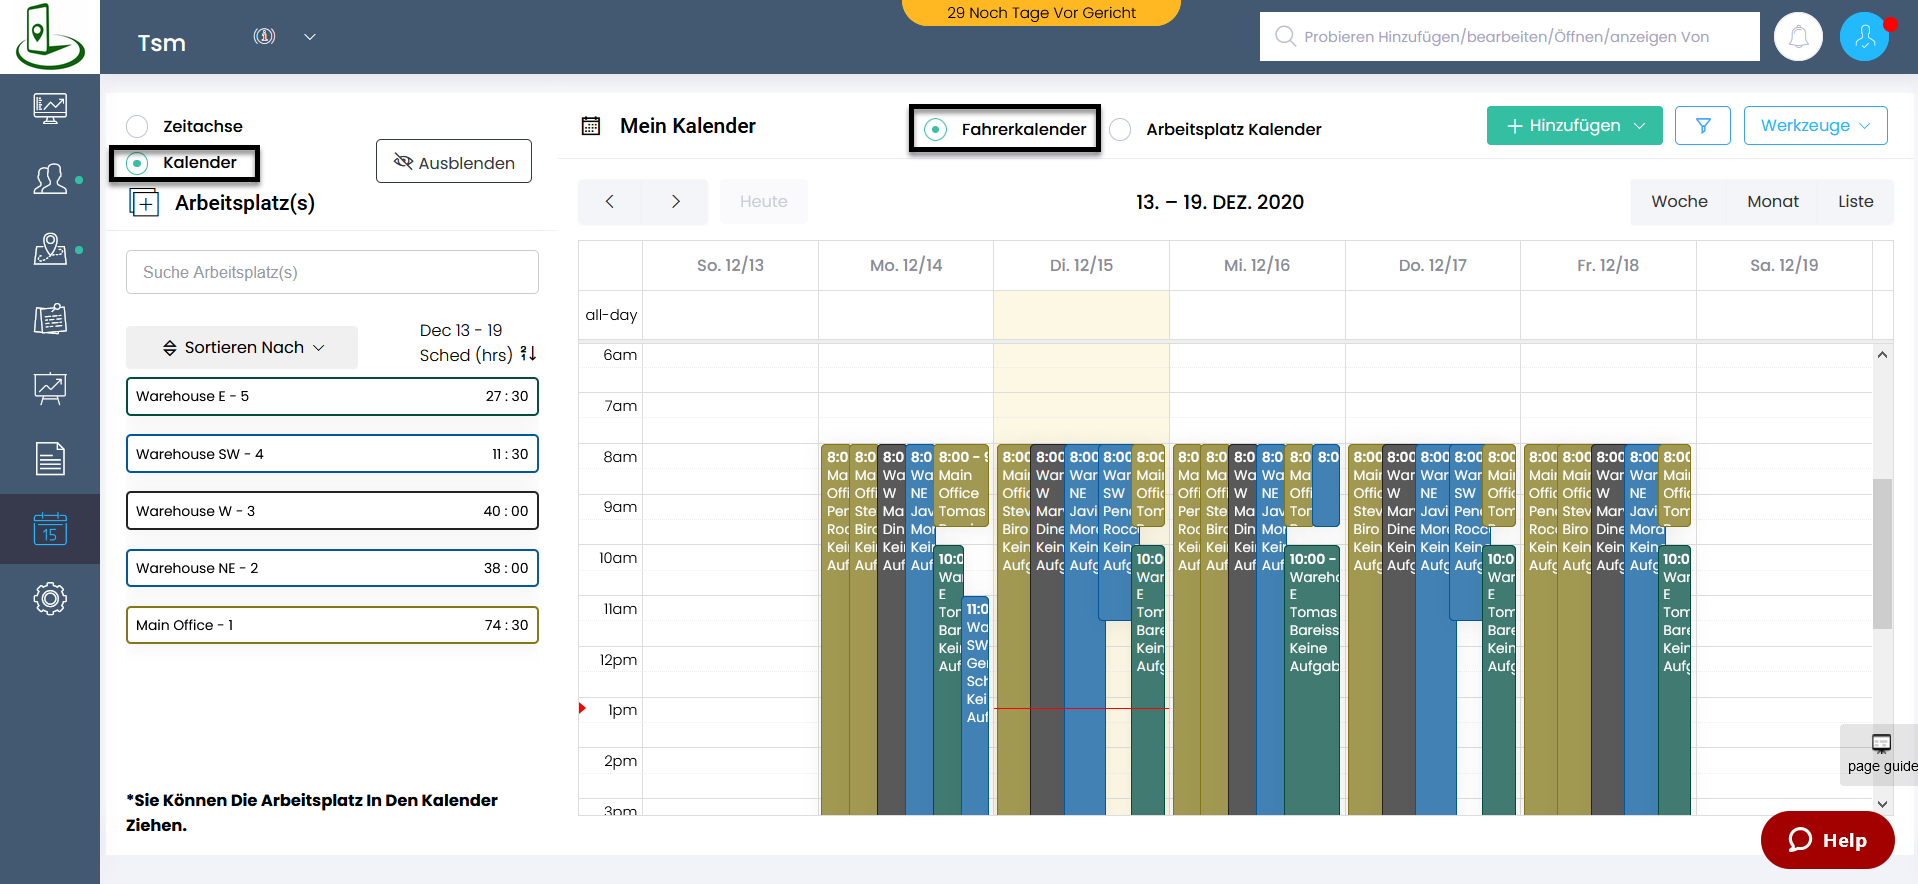Image resolution: width=1918 pixels, height=884 pixels.
Task: Click the user profile avatar icon
Action: click(x=1864, y=37)
